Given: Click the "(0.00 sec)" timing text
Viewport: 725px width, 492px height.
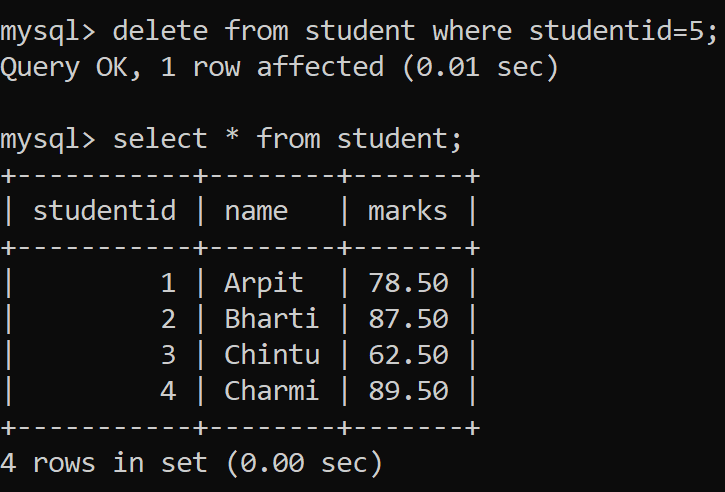Looking at the screenshot, I should (303, 463).
